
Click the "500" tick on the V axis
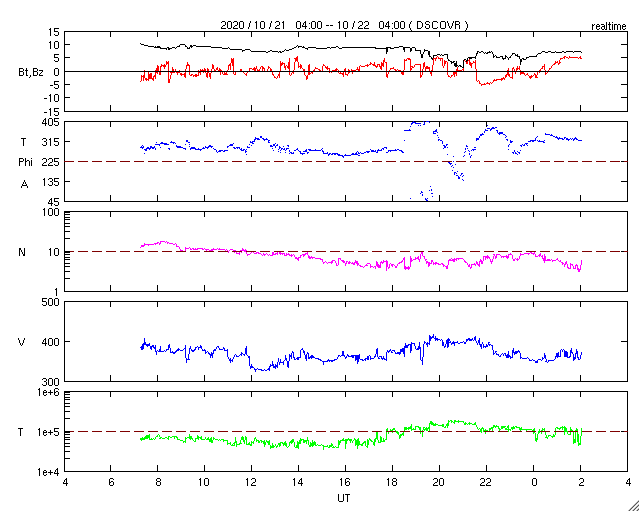(52, 302)
